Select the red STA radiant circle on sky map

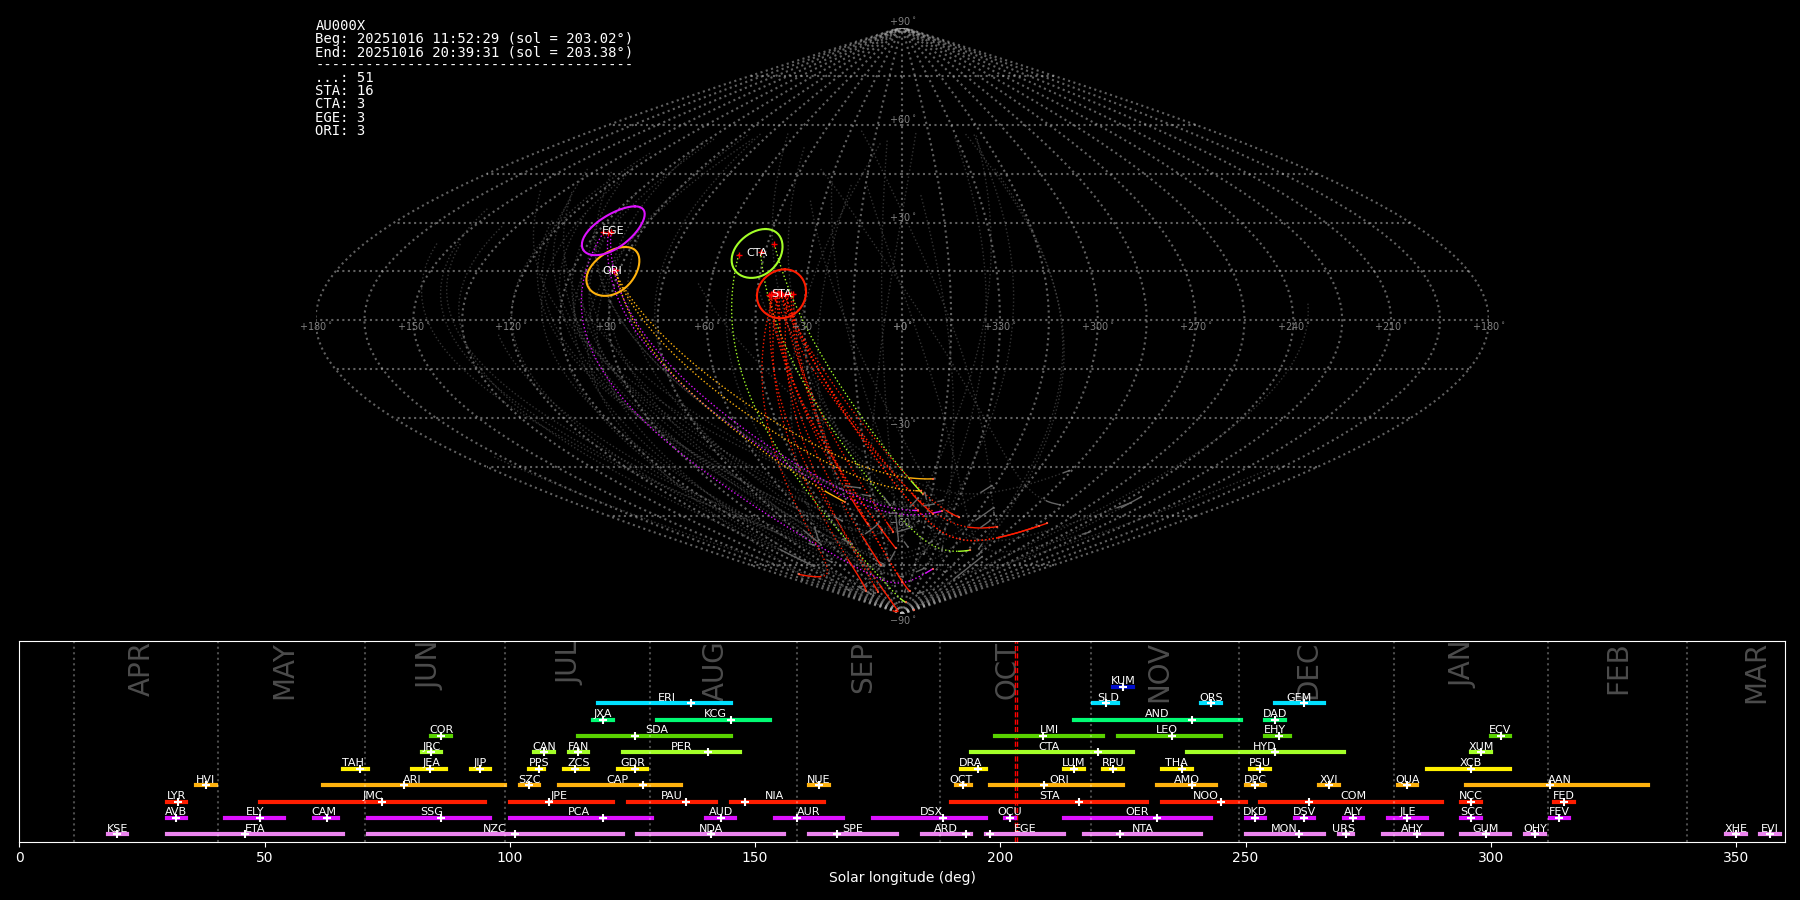[x=781, y=294]
